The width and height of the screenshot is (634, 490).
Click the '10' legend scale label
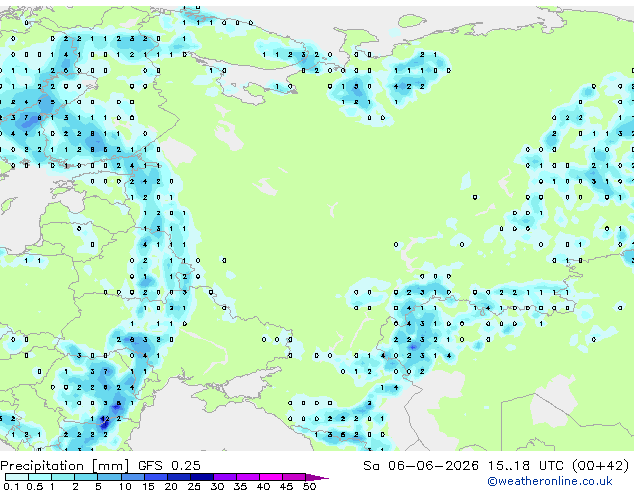pos(125,486)
